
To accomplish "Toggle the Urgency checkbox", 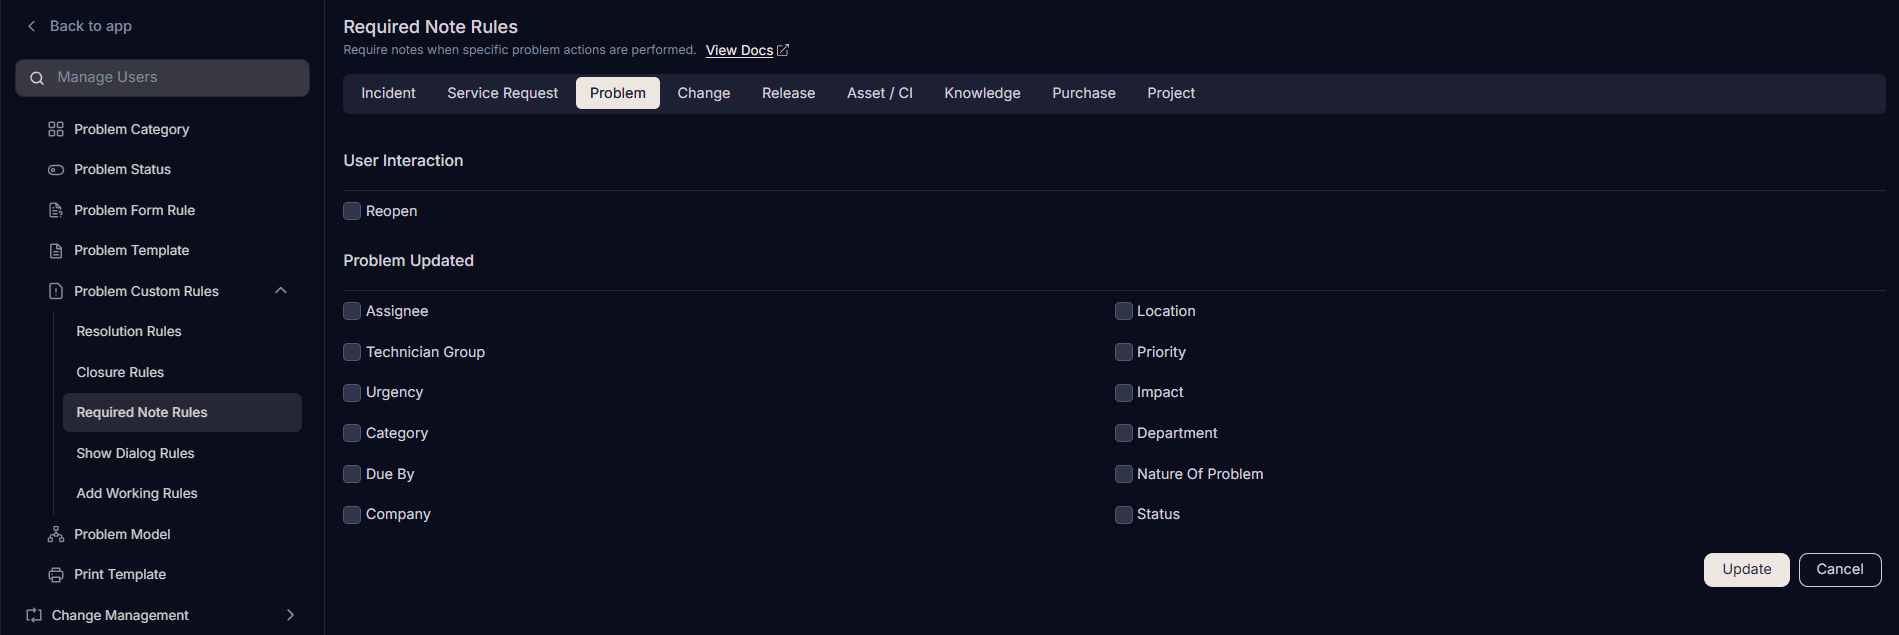I will tap(352, 393).
